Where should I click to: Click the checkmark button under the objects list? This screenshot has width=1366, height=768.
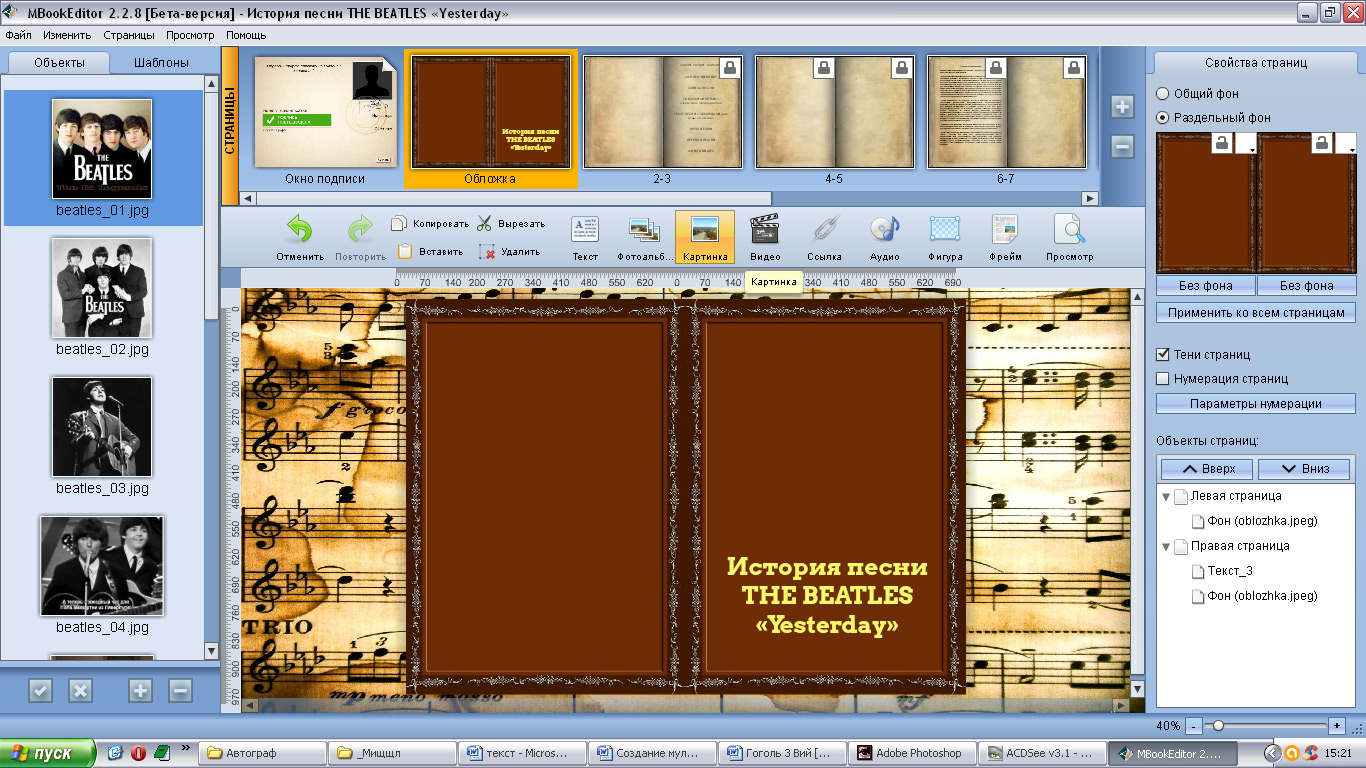[40, 690]
